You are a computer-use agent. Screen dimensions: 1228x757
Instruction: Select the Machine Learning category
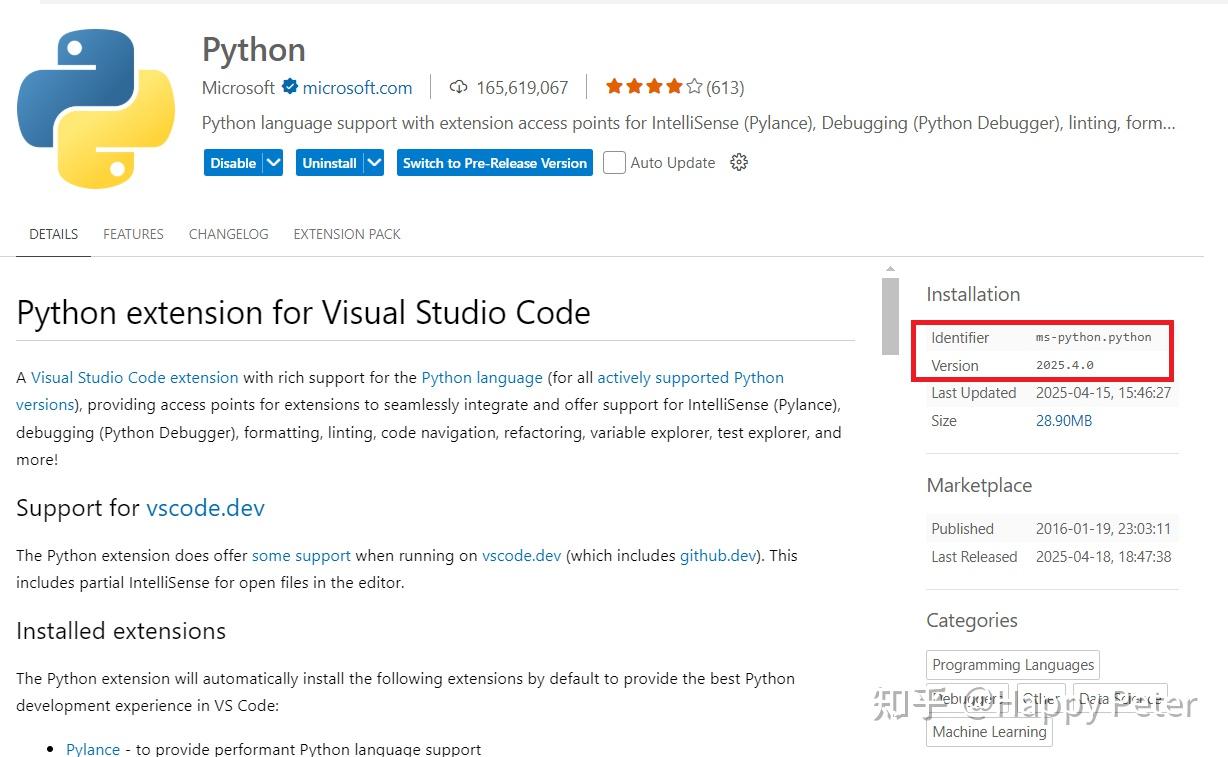pos(989,732)
